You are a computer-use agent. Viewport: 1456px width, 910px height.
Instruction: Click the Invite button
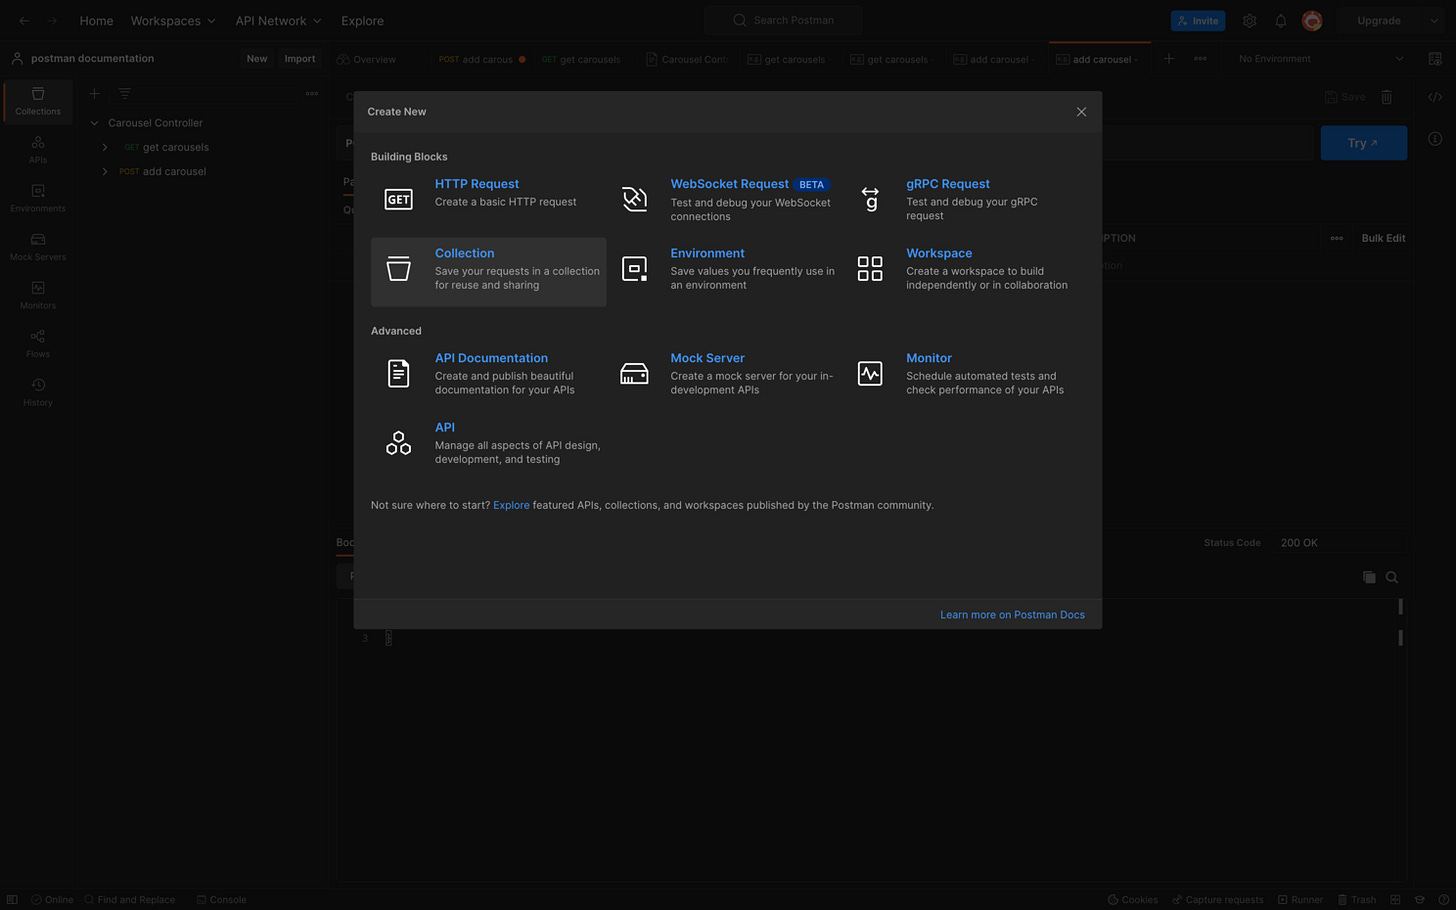tap(1198, 20)
